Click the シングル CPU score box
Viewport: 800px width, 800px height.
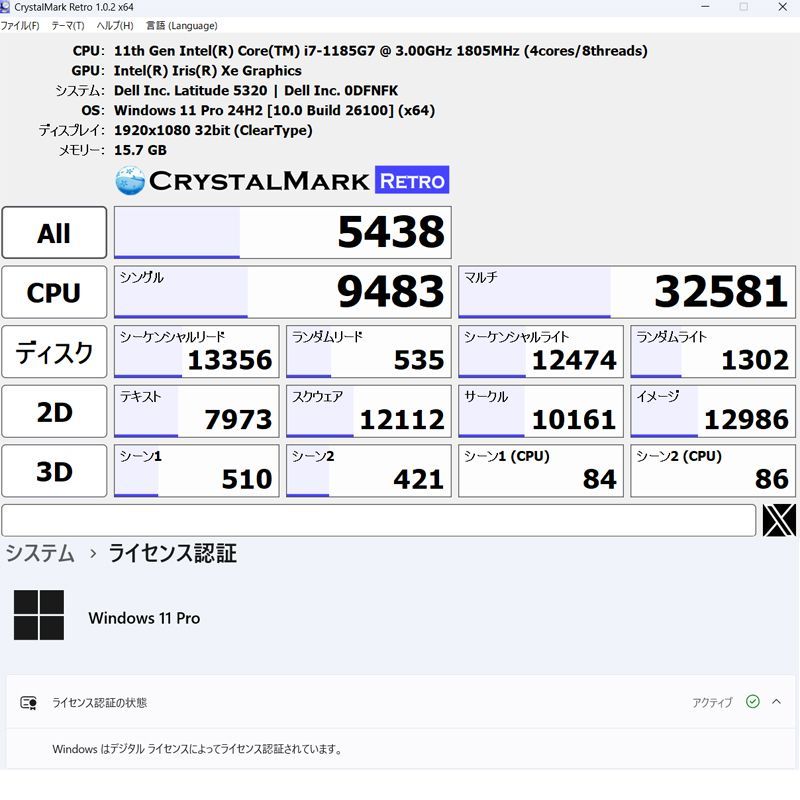(282, 292)
